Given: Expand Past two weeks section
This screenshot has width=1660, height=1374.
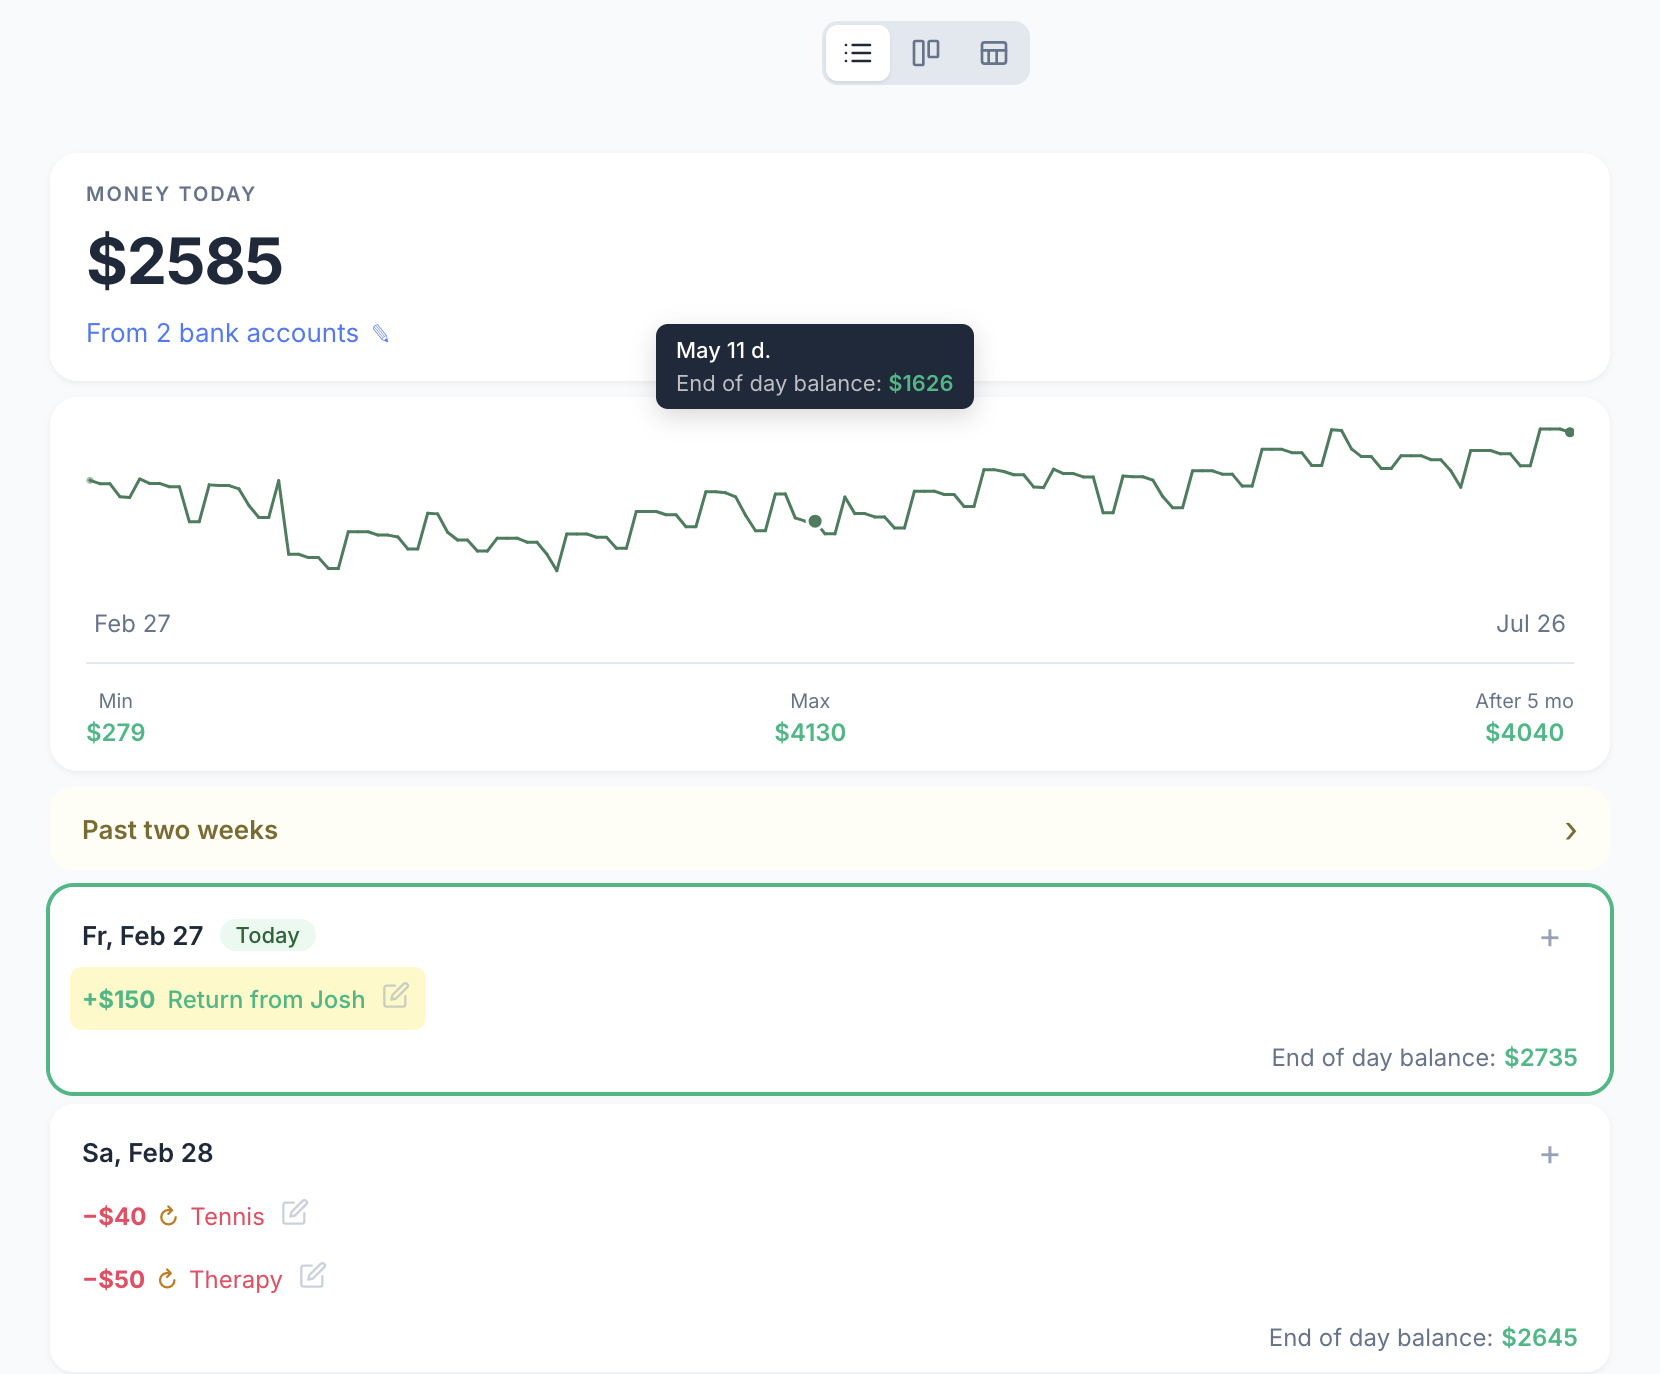Looking at the screenshot, I should 830,830.
